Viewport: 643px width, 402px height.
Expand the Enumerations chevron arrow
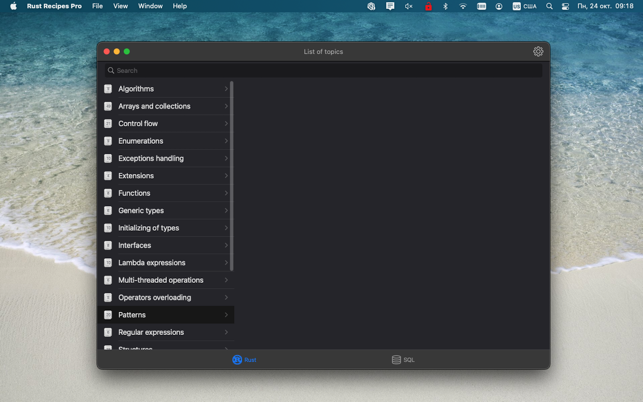click(226, 141)
